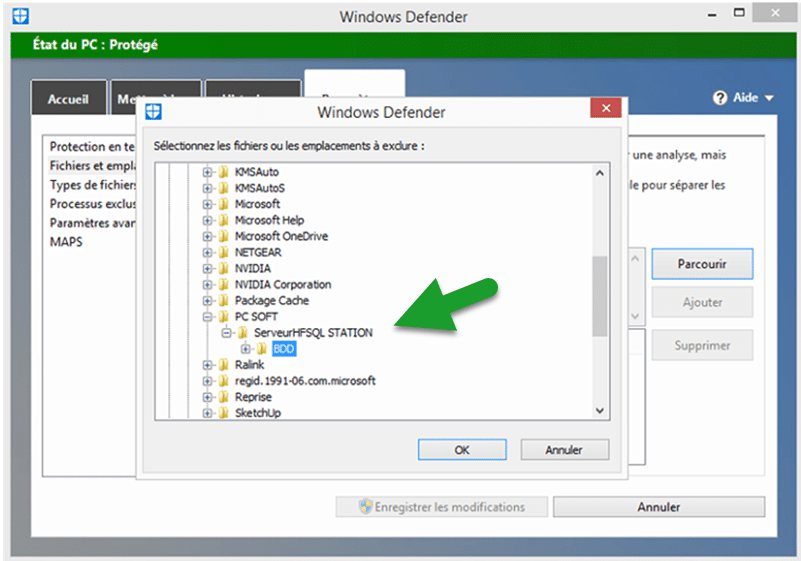801x561 pixels.
Task: Click the folder tree scrollbar thumb
Action: coord(600,296)
